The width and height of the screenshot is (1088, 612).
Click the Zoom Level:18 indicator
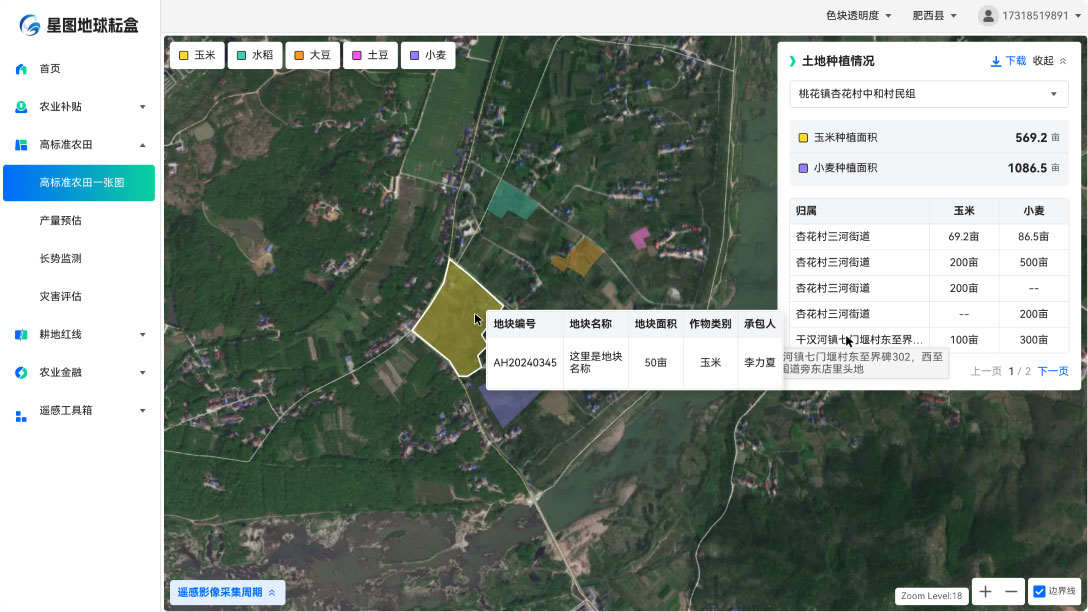coord(931,595)
